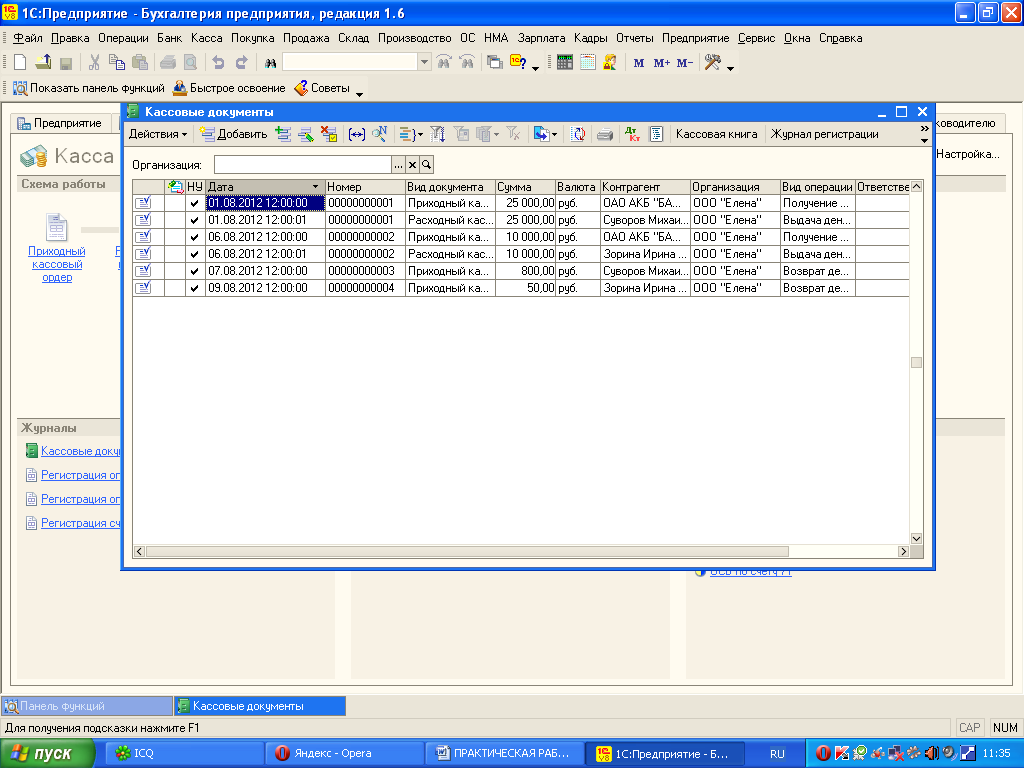Click the Добавить button
This screenshot has height=768, width=1024.
tap(234, 134)
